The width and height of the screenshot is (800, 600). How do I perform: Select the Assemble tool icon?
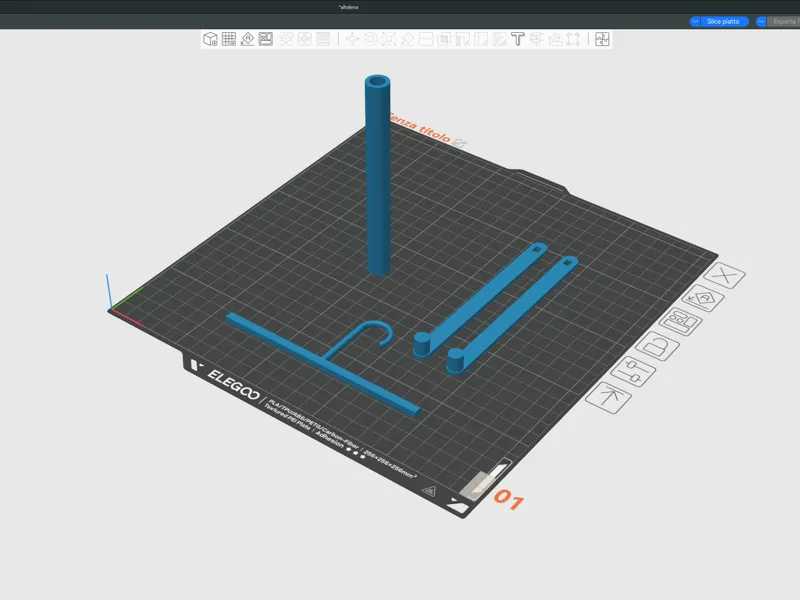pos(573,39)
